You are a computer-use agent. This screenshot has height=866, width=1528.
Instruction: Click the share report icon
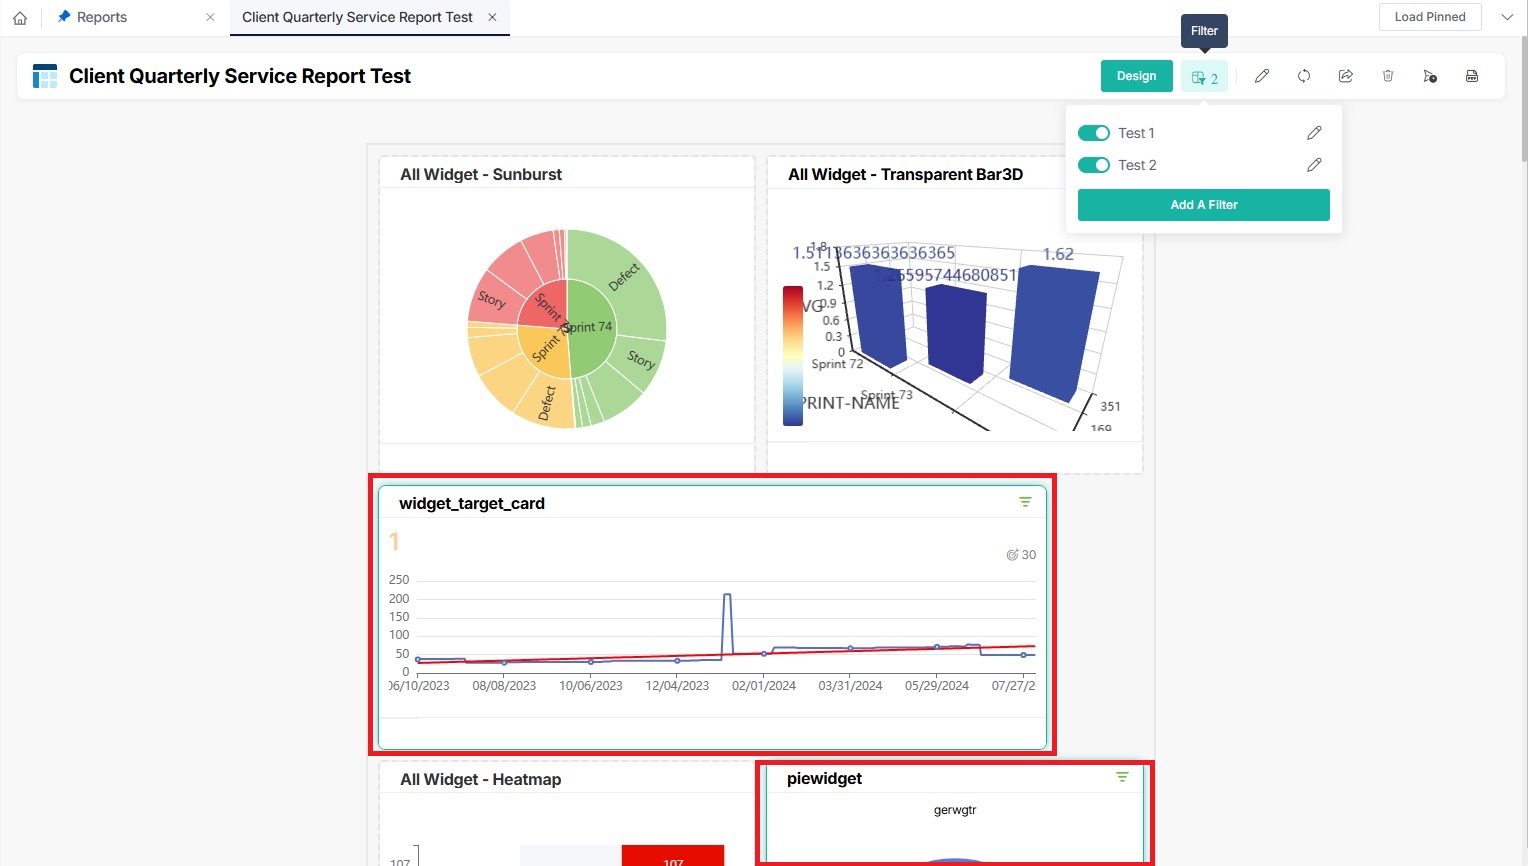1346,76
